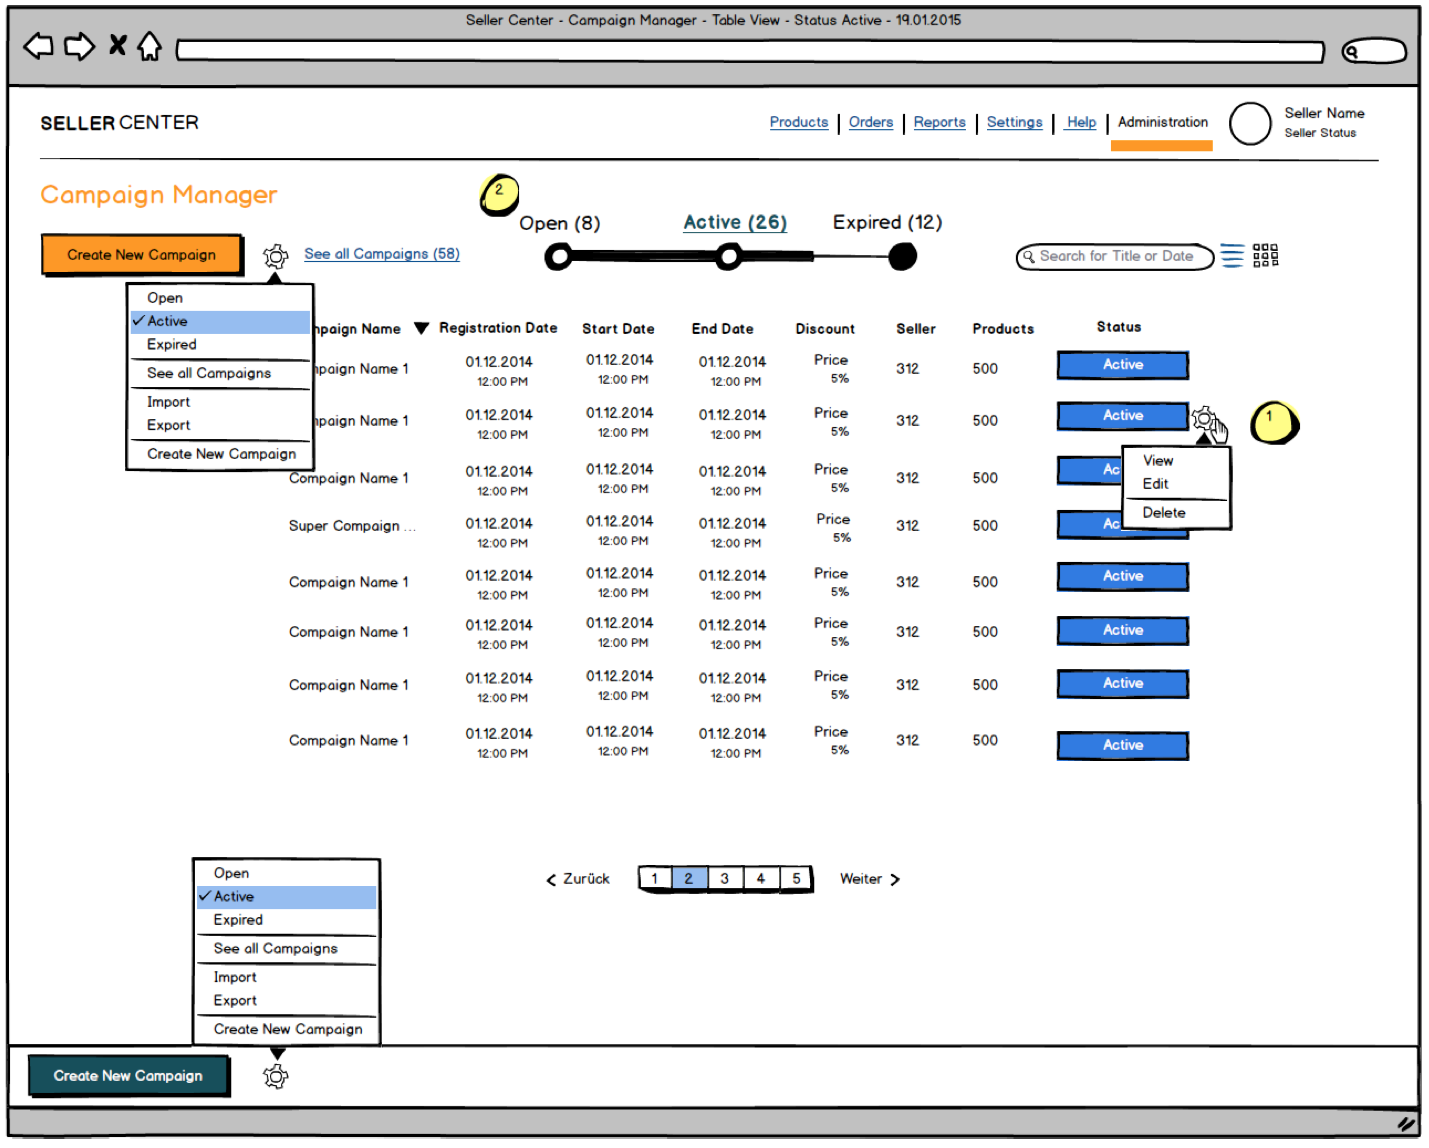Click the orange Create New Campaign button

(x=141, y=255)
